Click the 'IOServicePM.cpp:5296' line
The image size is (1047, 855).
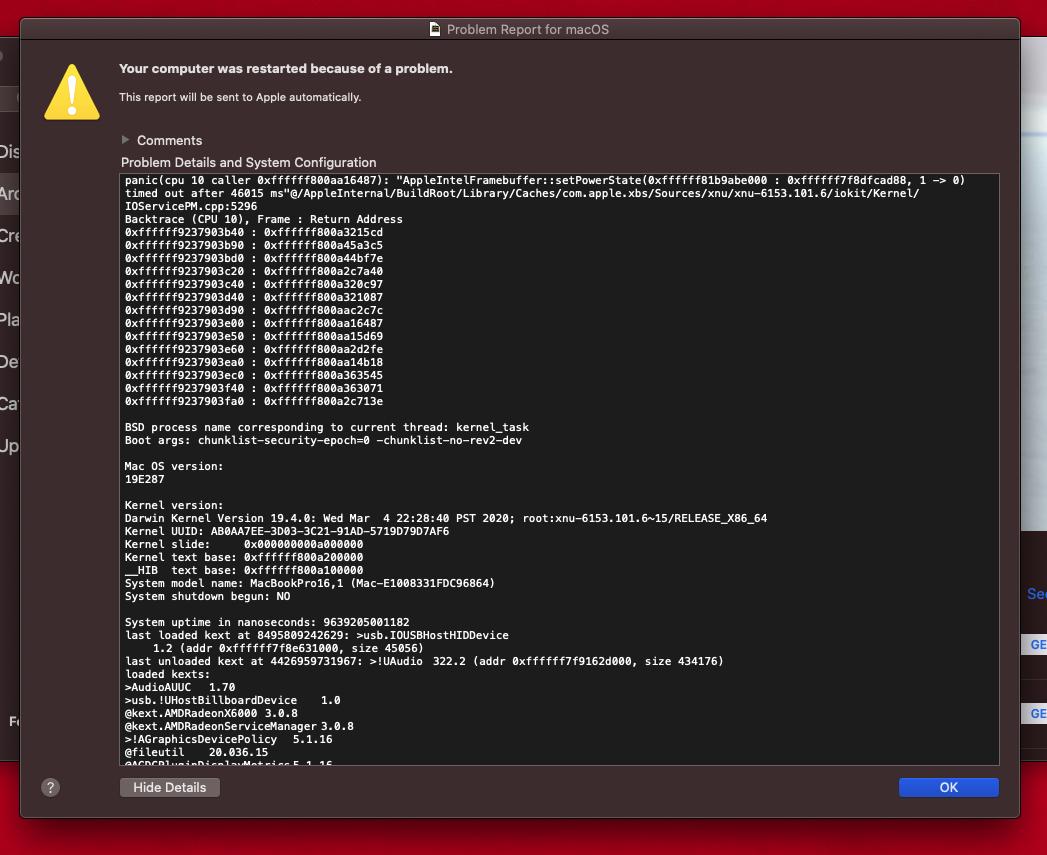[x=191, y=206]
